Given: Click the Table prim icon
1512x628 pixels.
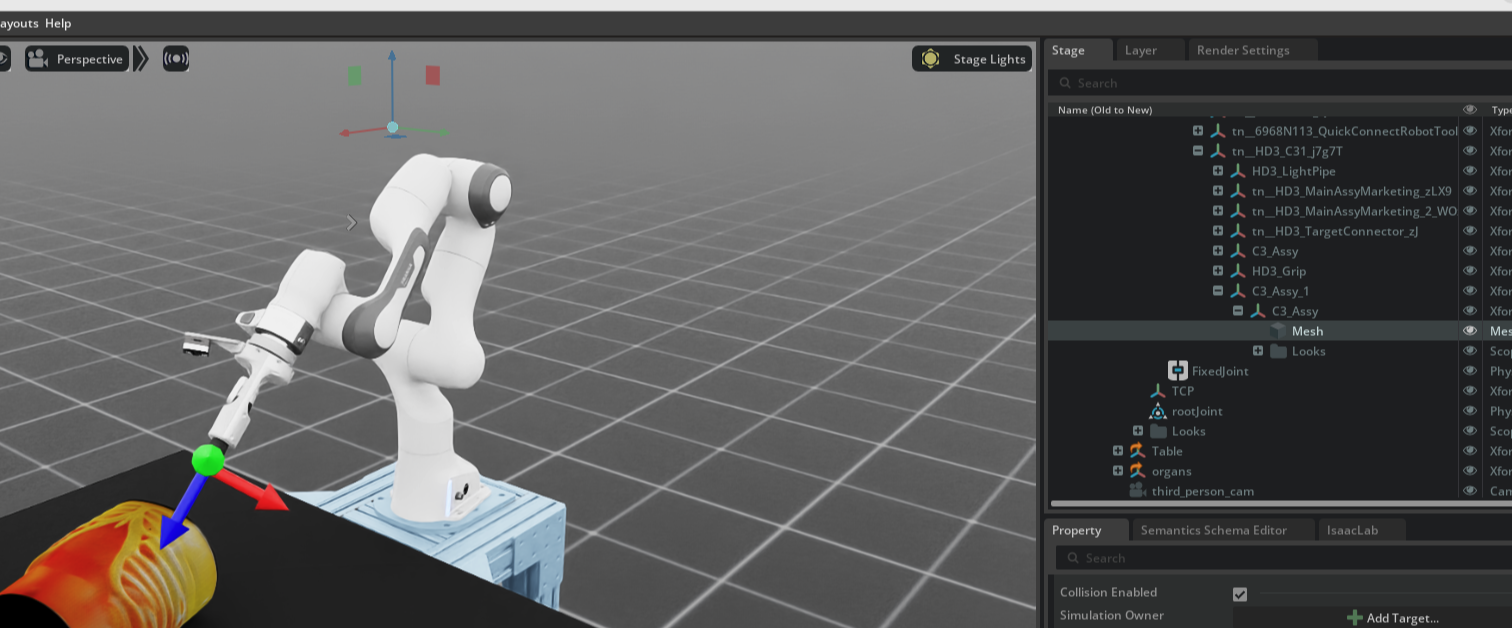Looking at the screenshot, I should pos(1137,451).
